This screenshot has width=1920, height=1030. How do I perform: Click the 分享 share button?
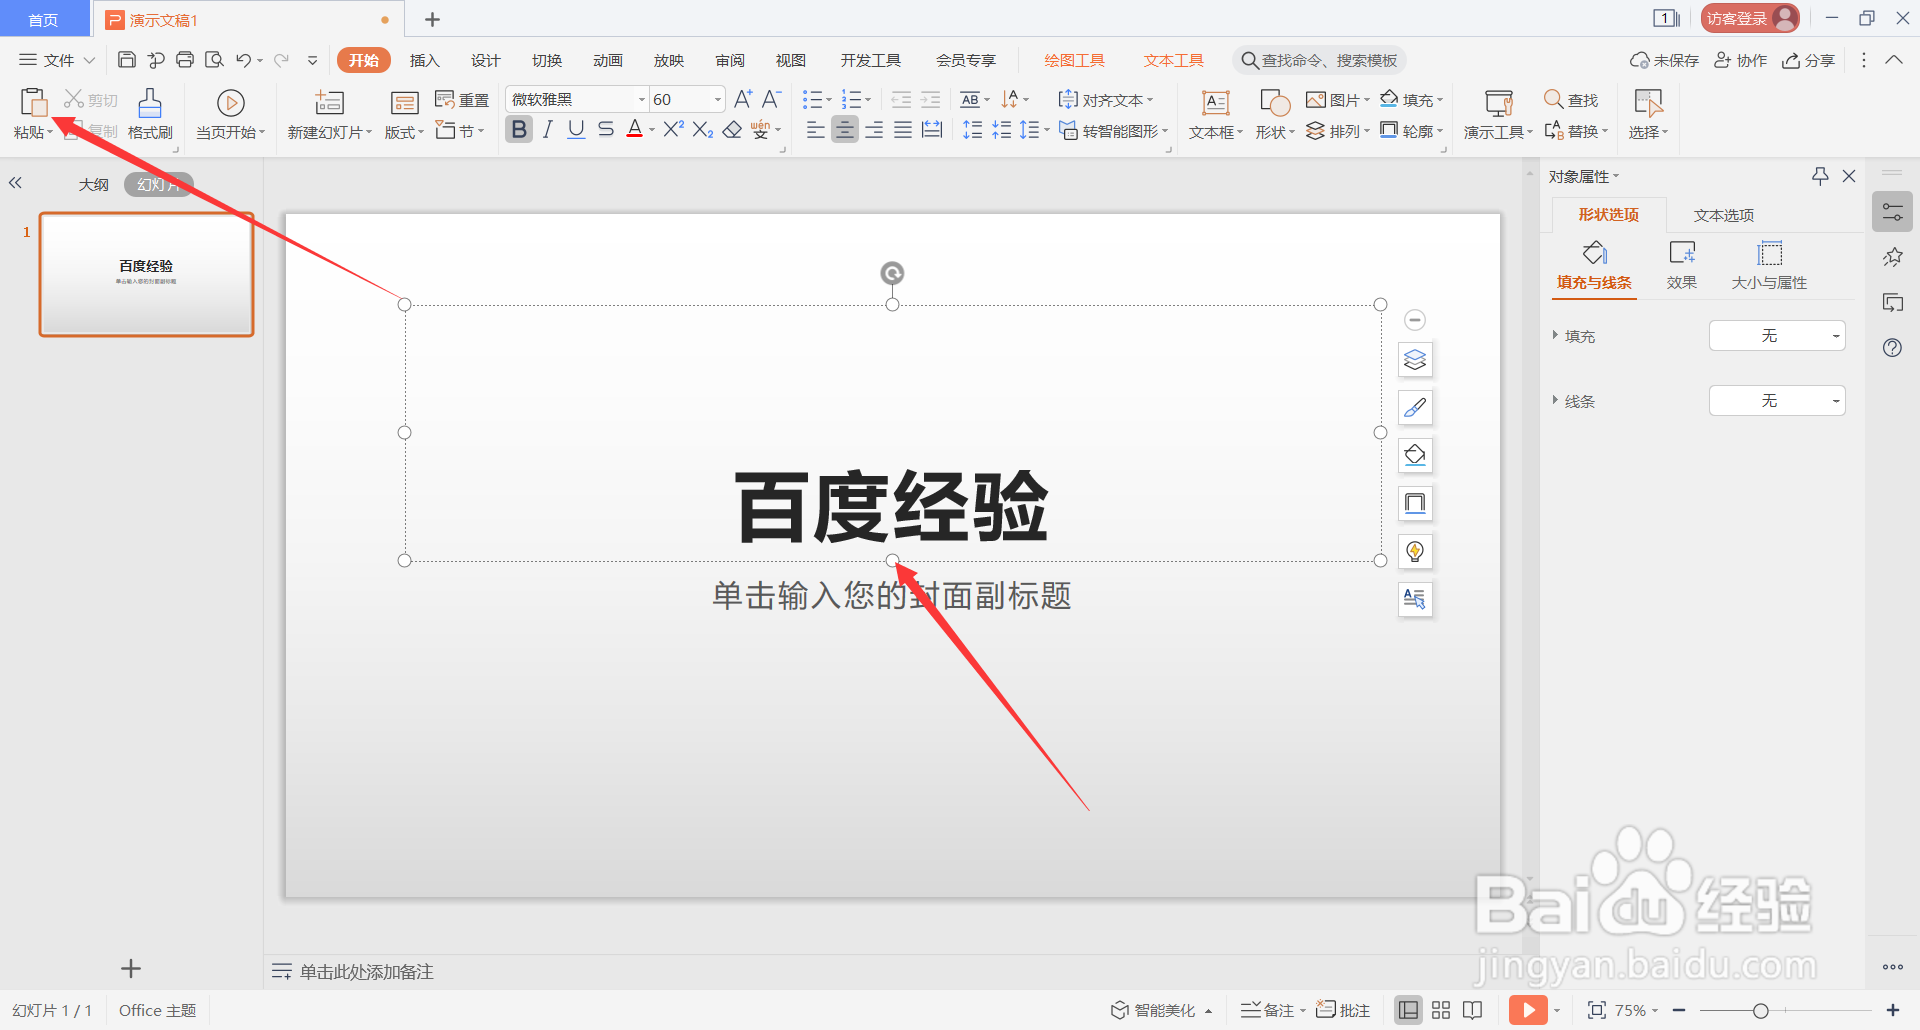(x=1809, y=60)
